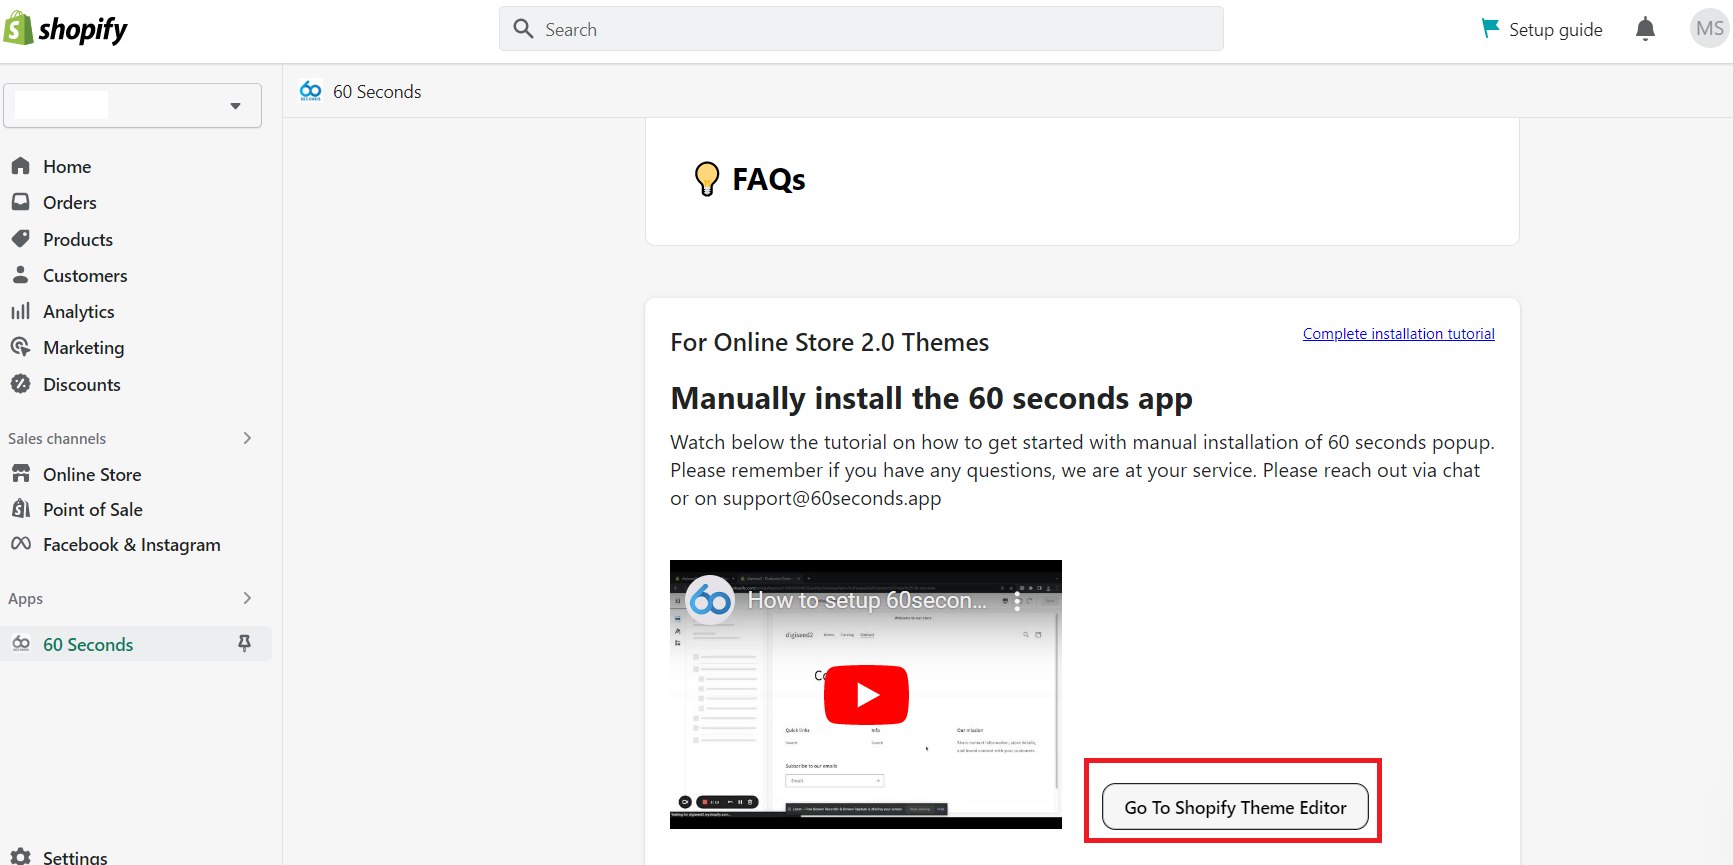Viewport: 1733px width, 865px height.
Task: Click the Point of Sale bag icon
Action: click(20, 509)
